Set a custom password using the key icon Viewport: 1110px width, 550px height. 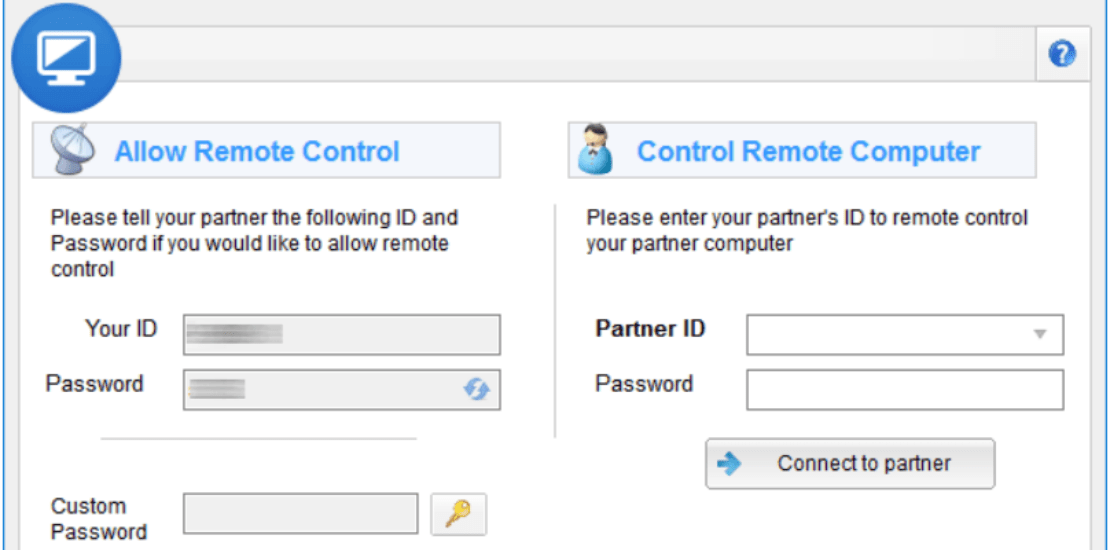[x=459, y=514]
